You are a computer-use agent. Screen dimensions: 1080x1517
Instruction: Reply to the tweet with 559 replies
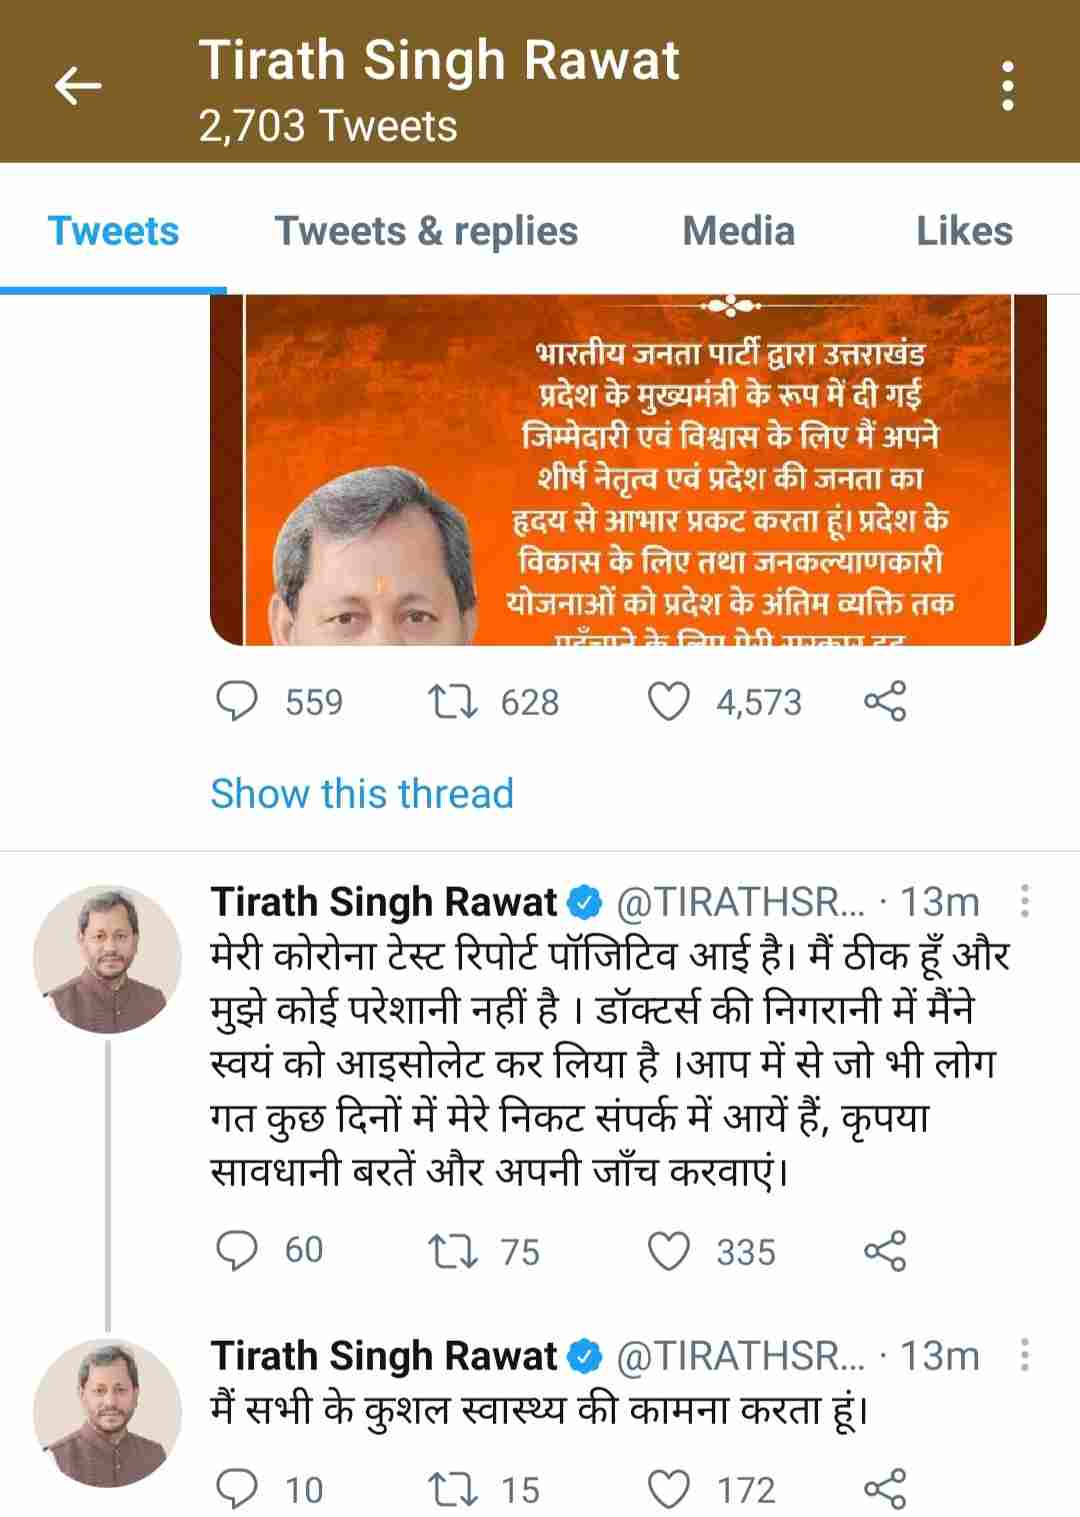[x=238, y=702]
